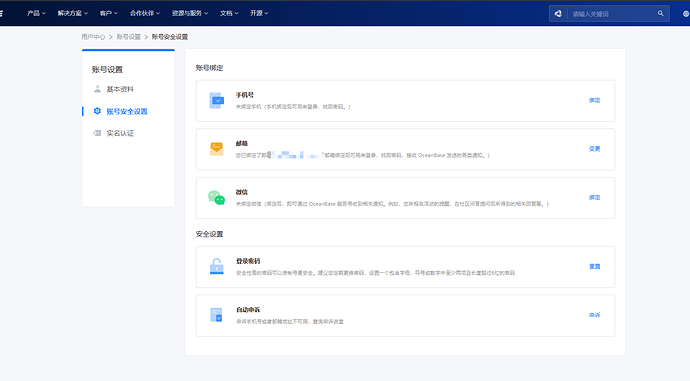Open 基本资料 in the sidebar
Viewport: 690px width, 381px height.
pos(120,89)
